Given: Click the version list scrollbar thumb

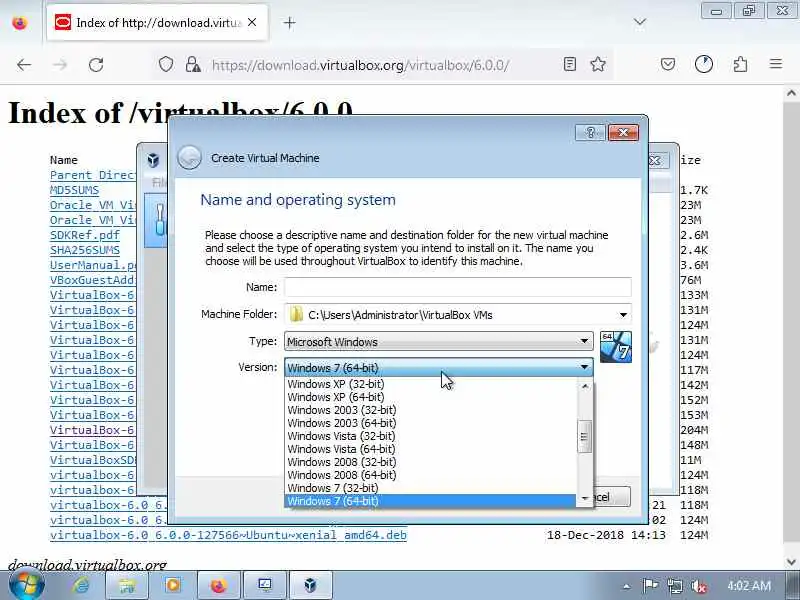Looking at the screenshot, I should pos(585,436).
